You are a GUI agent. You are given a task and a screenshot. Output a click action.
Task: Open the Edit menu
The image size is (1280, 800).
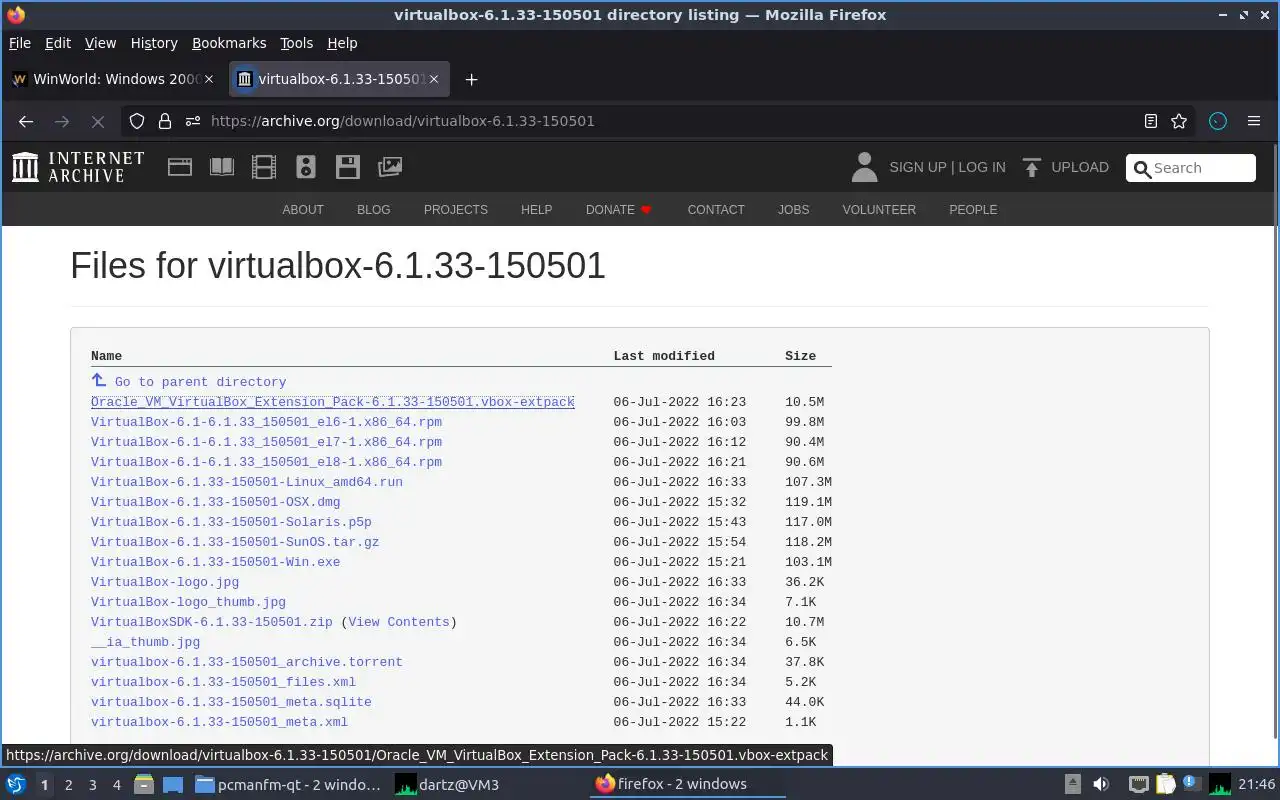pos(58,43)
